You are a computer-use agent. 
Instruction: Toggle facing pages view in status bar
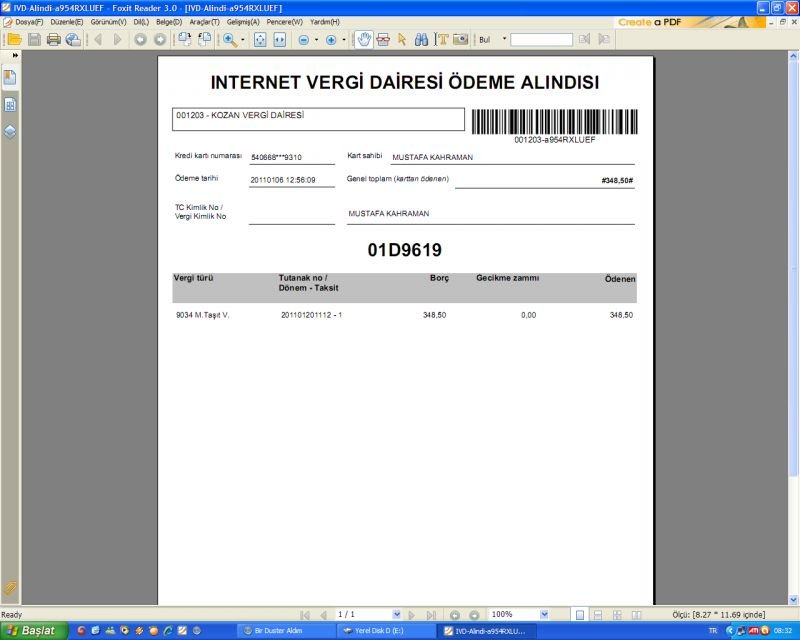[x=617, y=614]
